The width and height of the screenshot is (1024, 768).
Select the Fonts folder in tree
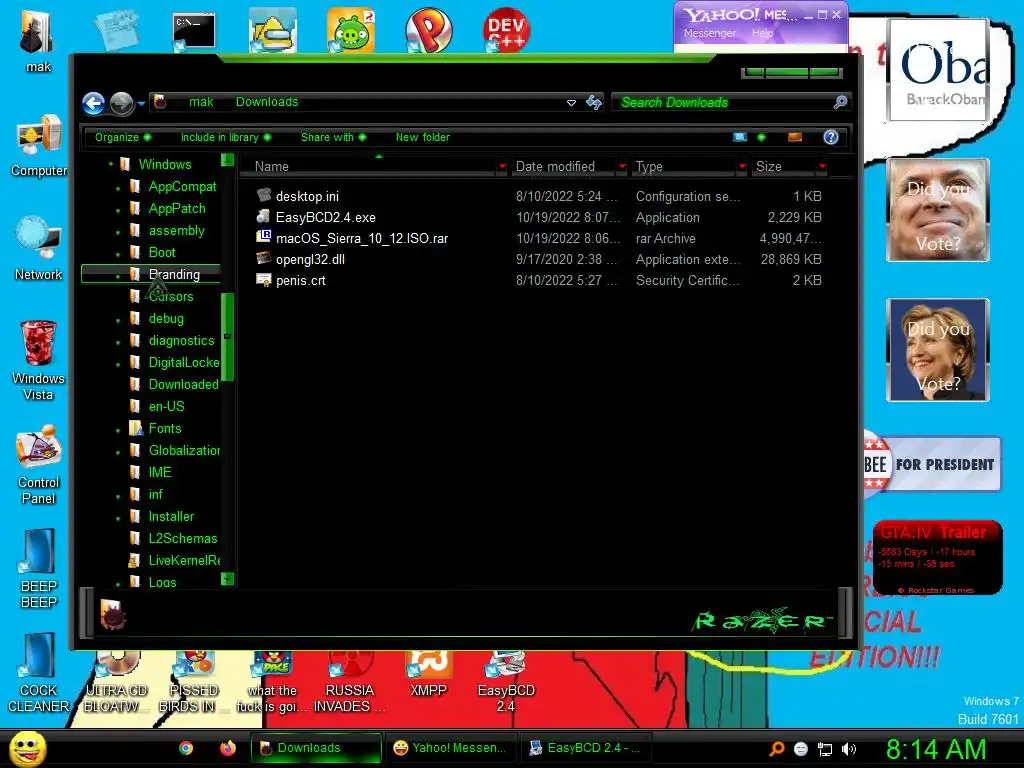pos(165,428)
